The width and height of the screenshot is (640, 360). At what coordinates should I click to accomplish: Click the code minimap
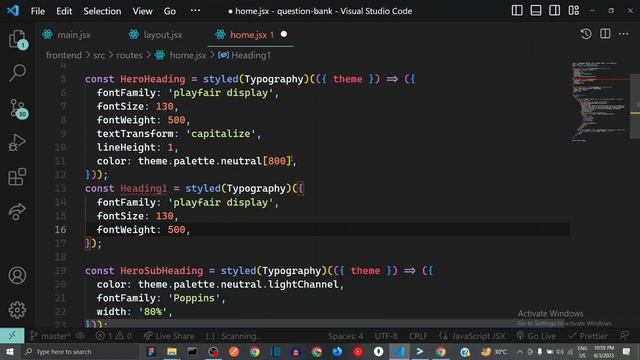click(598, 101)
